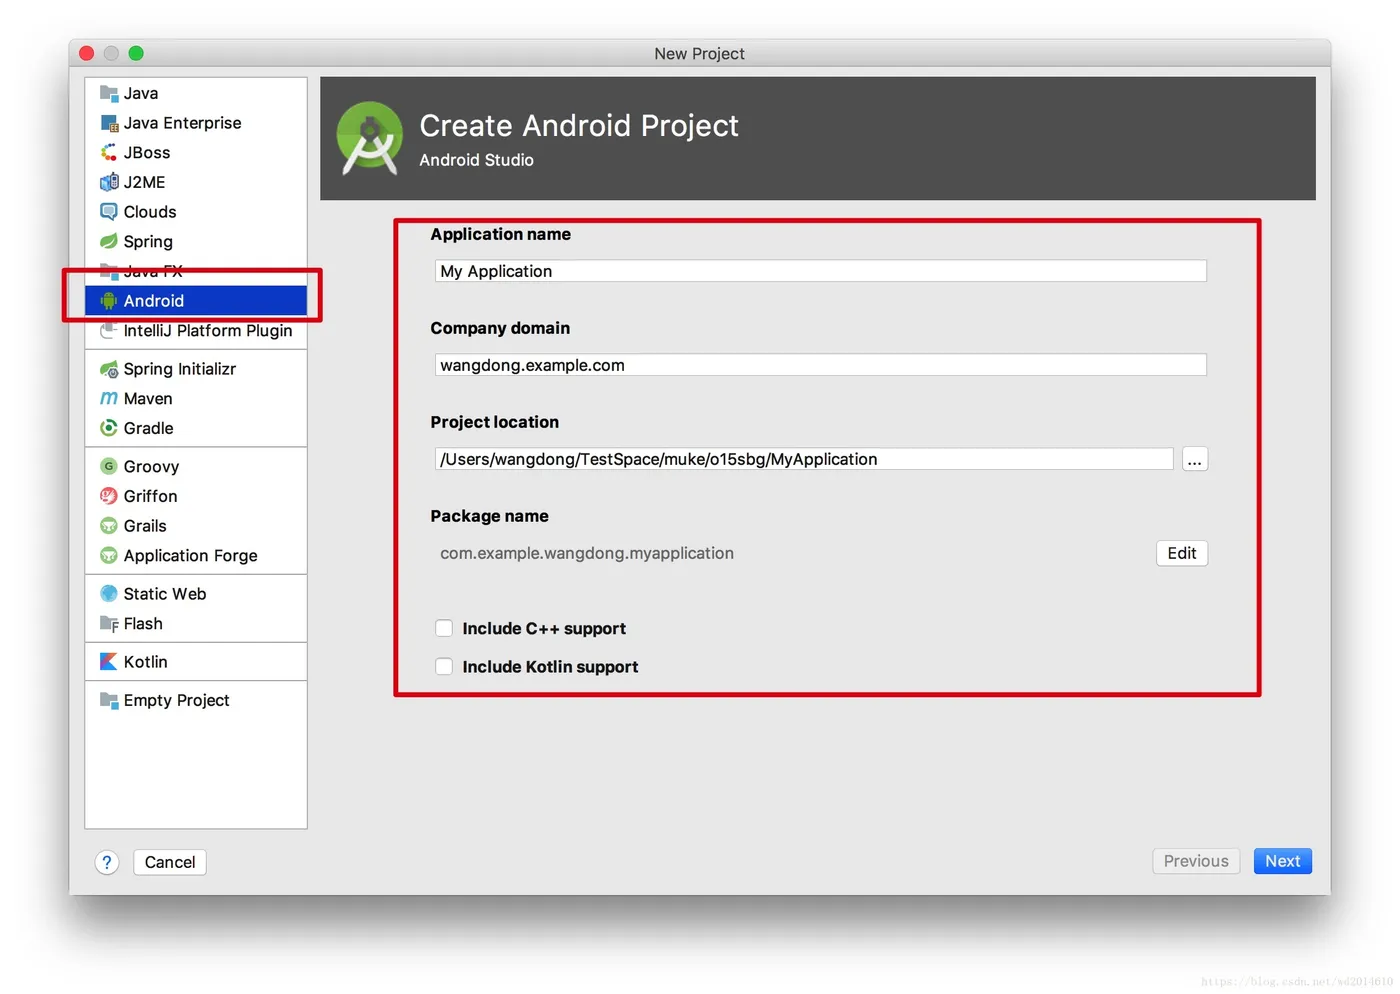
Task: Click the IntelliJ Platform Plugin icon
Action: tap(109, 331)
